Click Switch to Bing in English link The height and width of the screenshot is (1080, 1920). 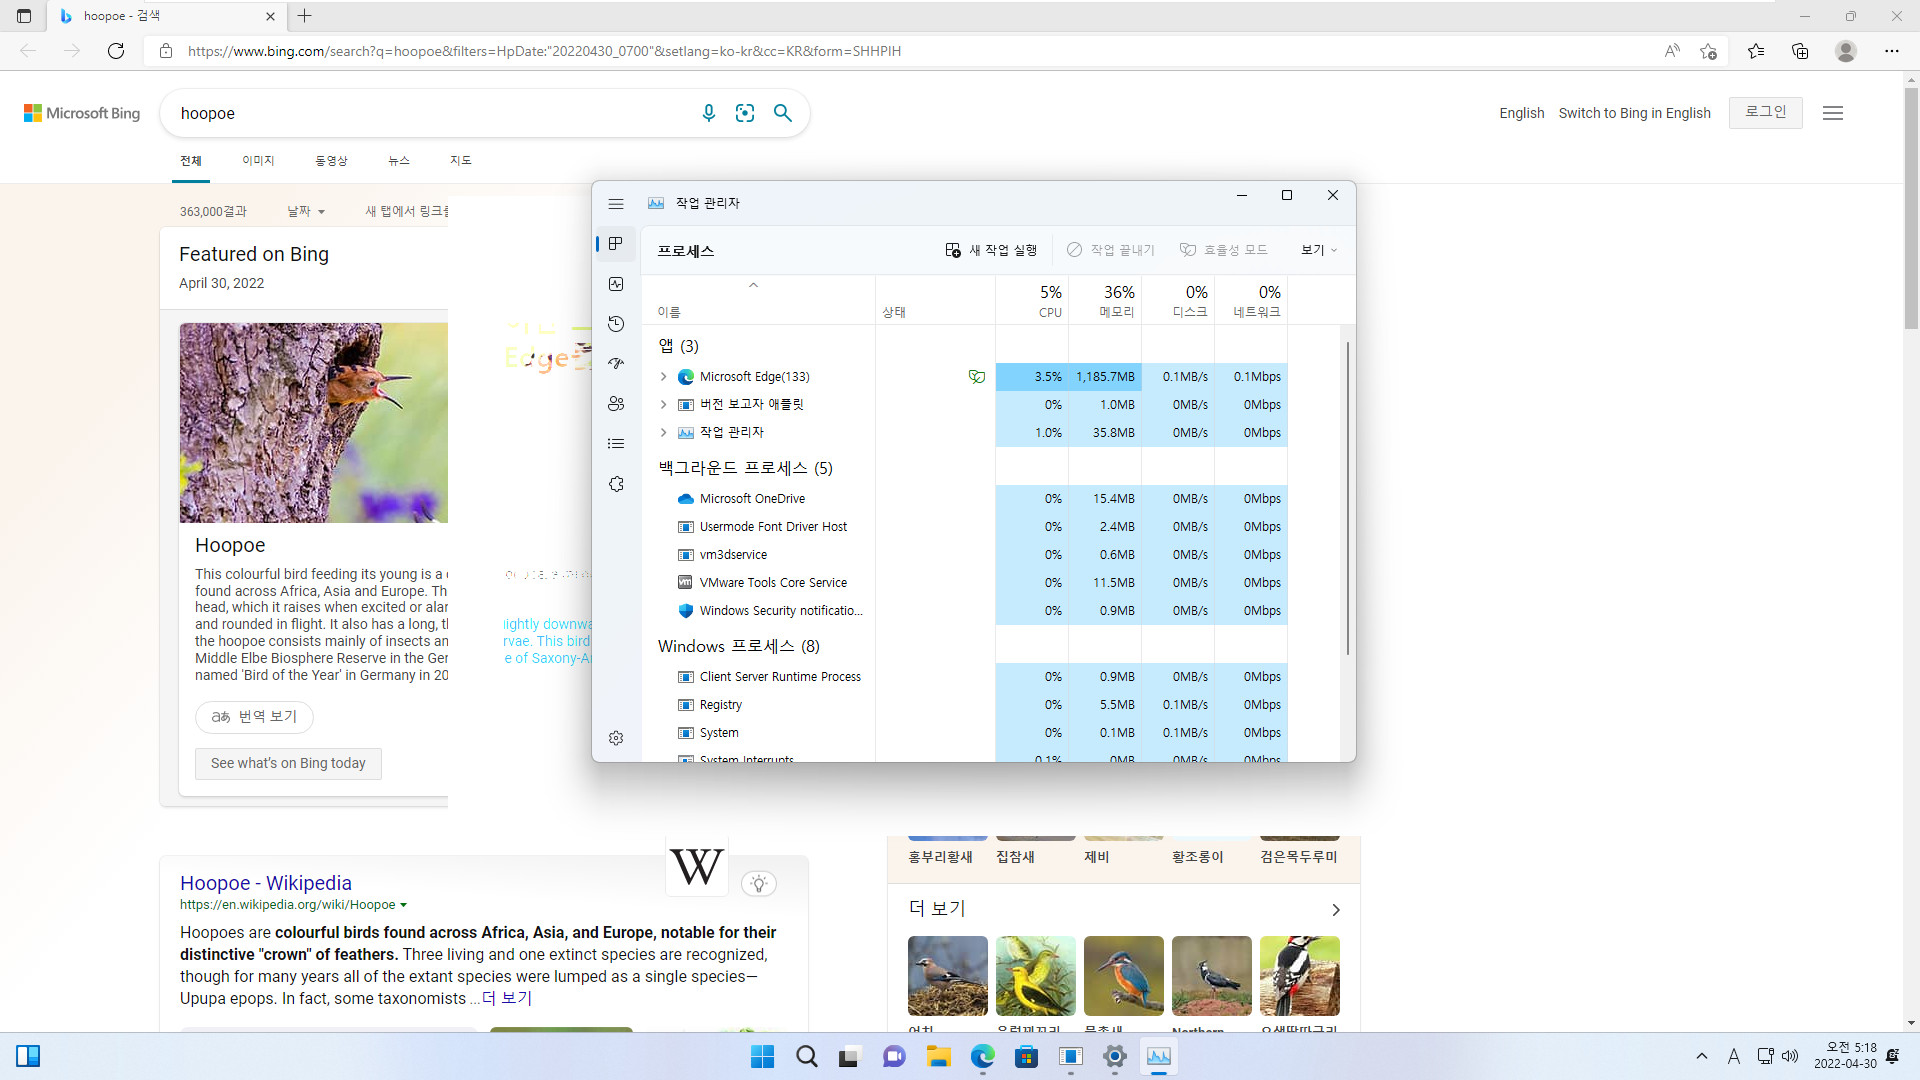pyautogui.click(x=1634, y=113)
